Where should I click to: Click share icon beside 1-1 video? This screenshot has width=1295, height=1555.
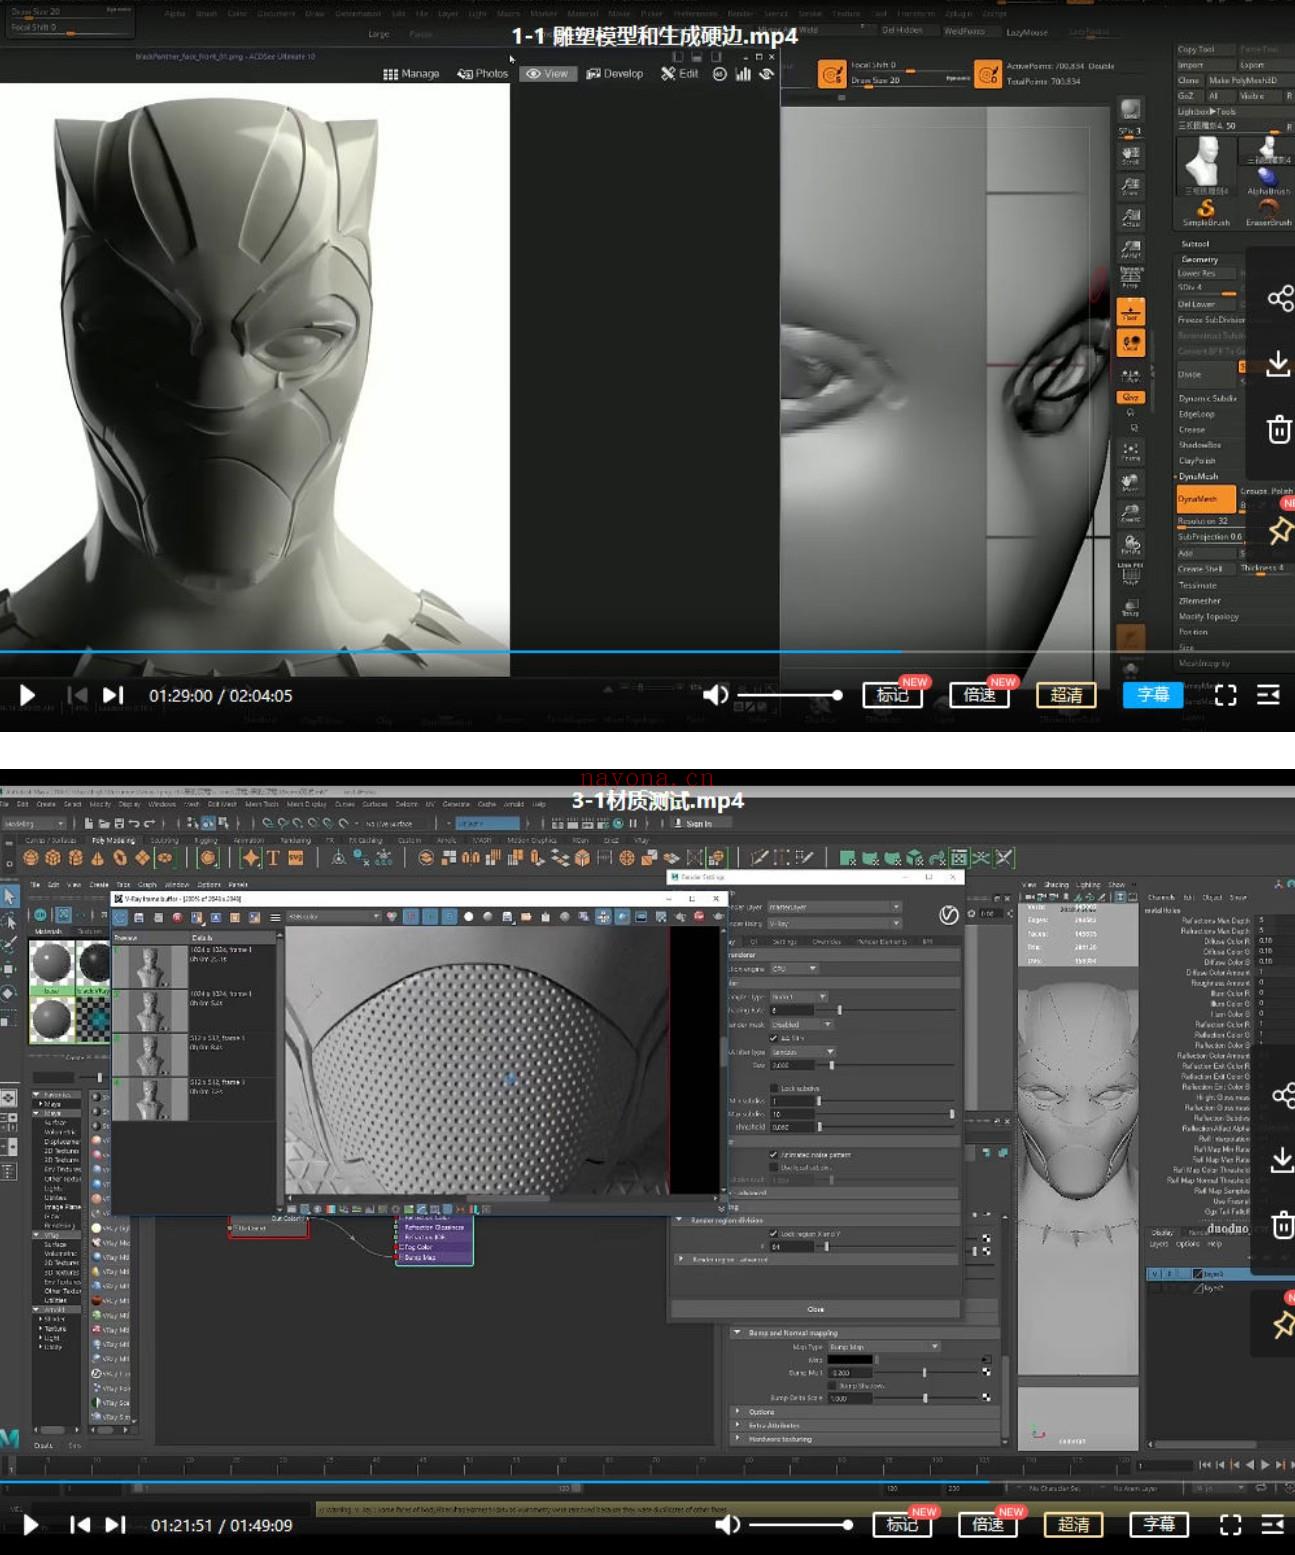pyautogui.click(x=1280, y=298)
